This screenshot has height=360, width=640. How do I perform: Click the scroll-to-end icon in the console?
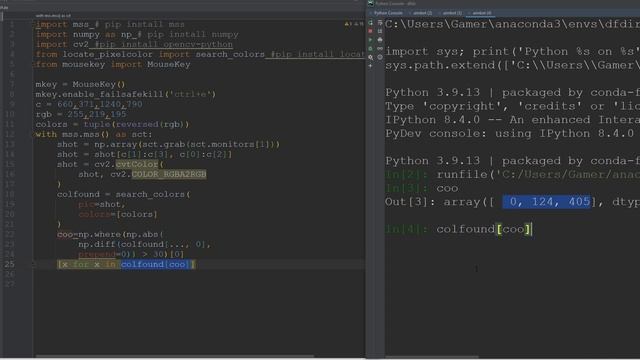pyautogui.click(x=380, y=31)
